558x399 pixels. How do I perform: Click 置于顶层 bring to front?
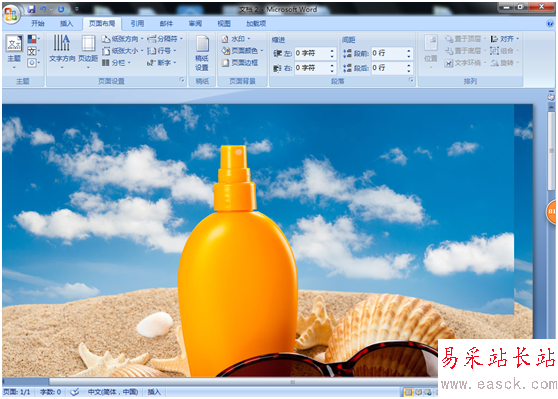tap(465, 39)
